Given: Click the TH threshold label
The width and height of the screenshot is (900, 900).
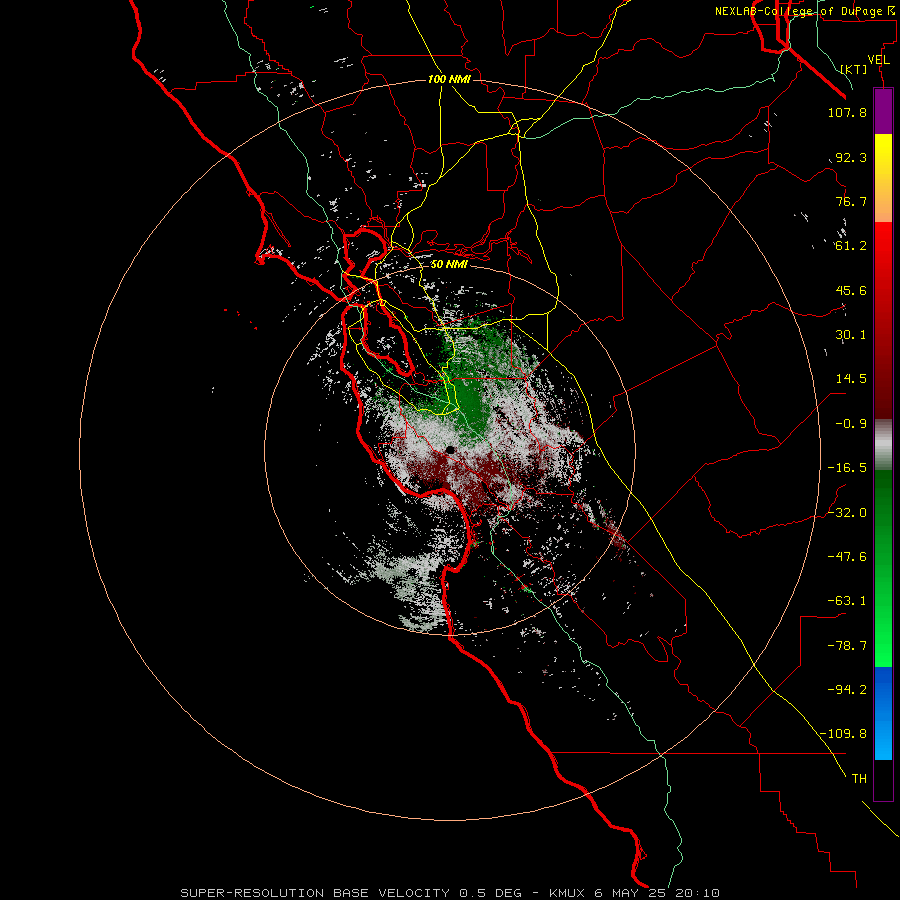Looking at the screenshot, I should tap(859, 779).
